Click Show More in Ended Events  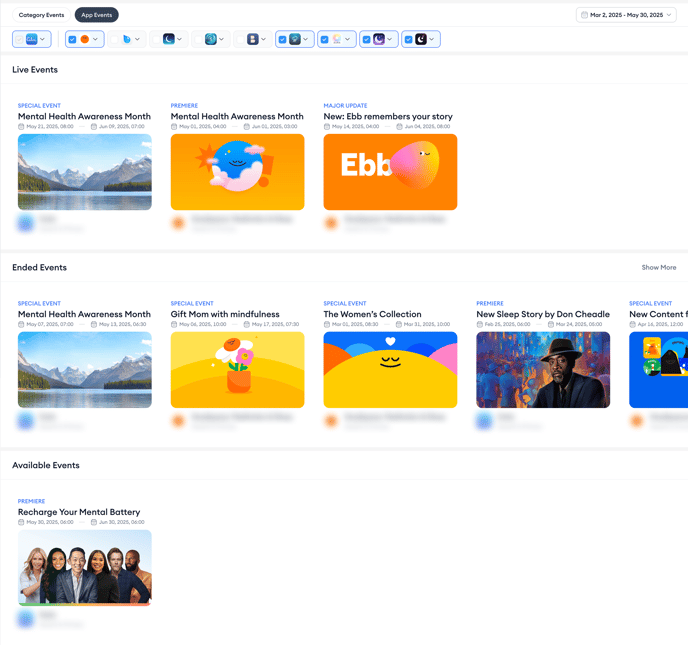tap(658, 268)
